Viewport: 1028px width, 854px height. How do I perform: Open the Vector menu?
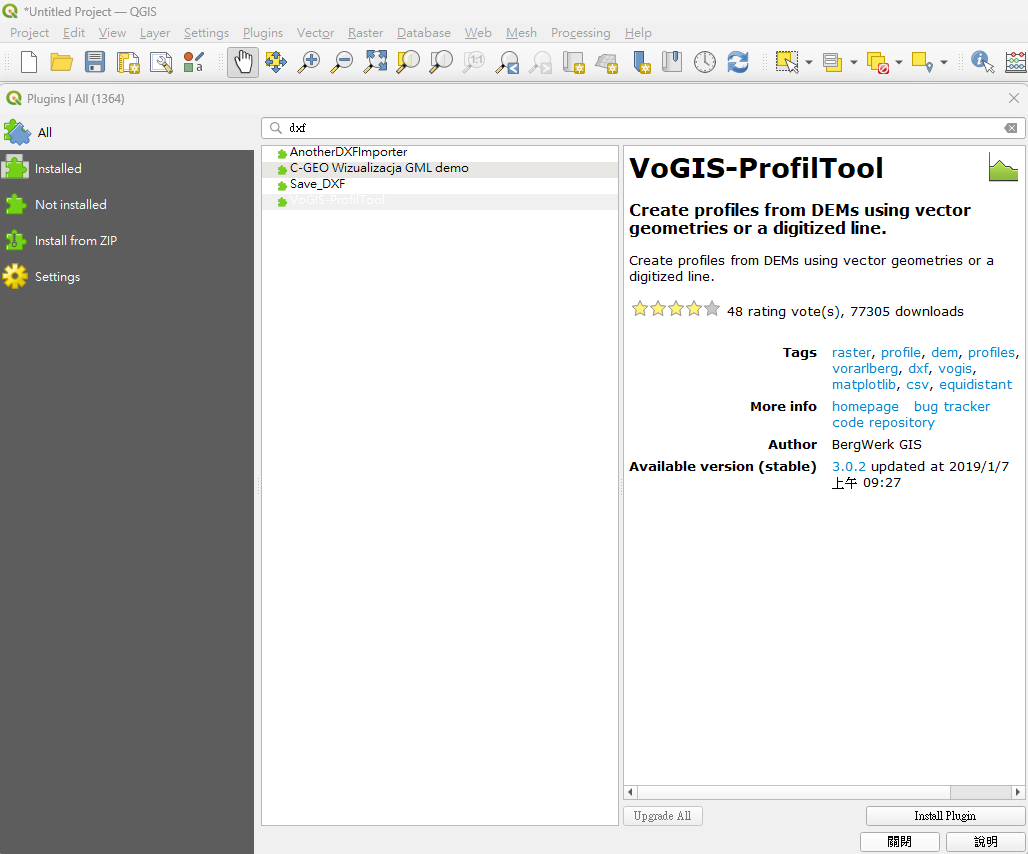point(315,33)
